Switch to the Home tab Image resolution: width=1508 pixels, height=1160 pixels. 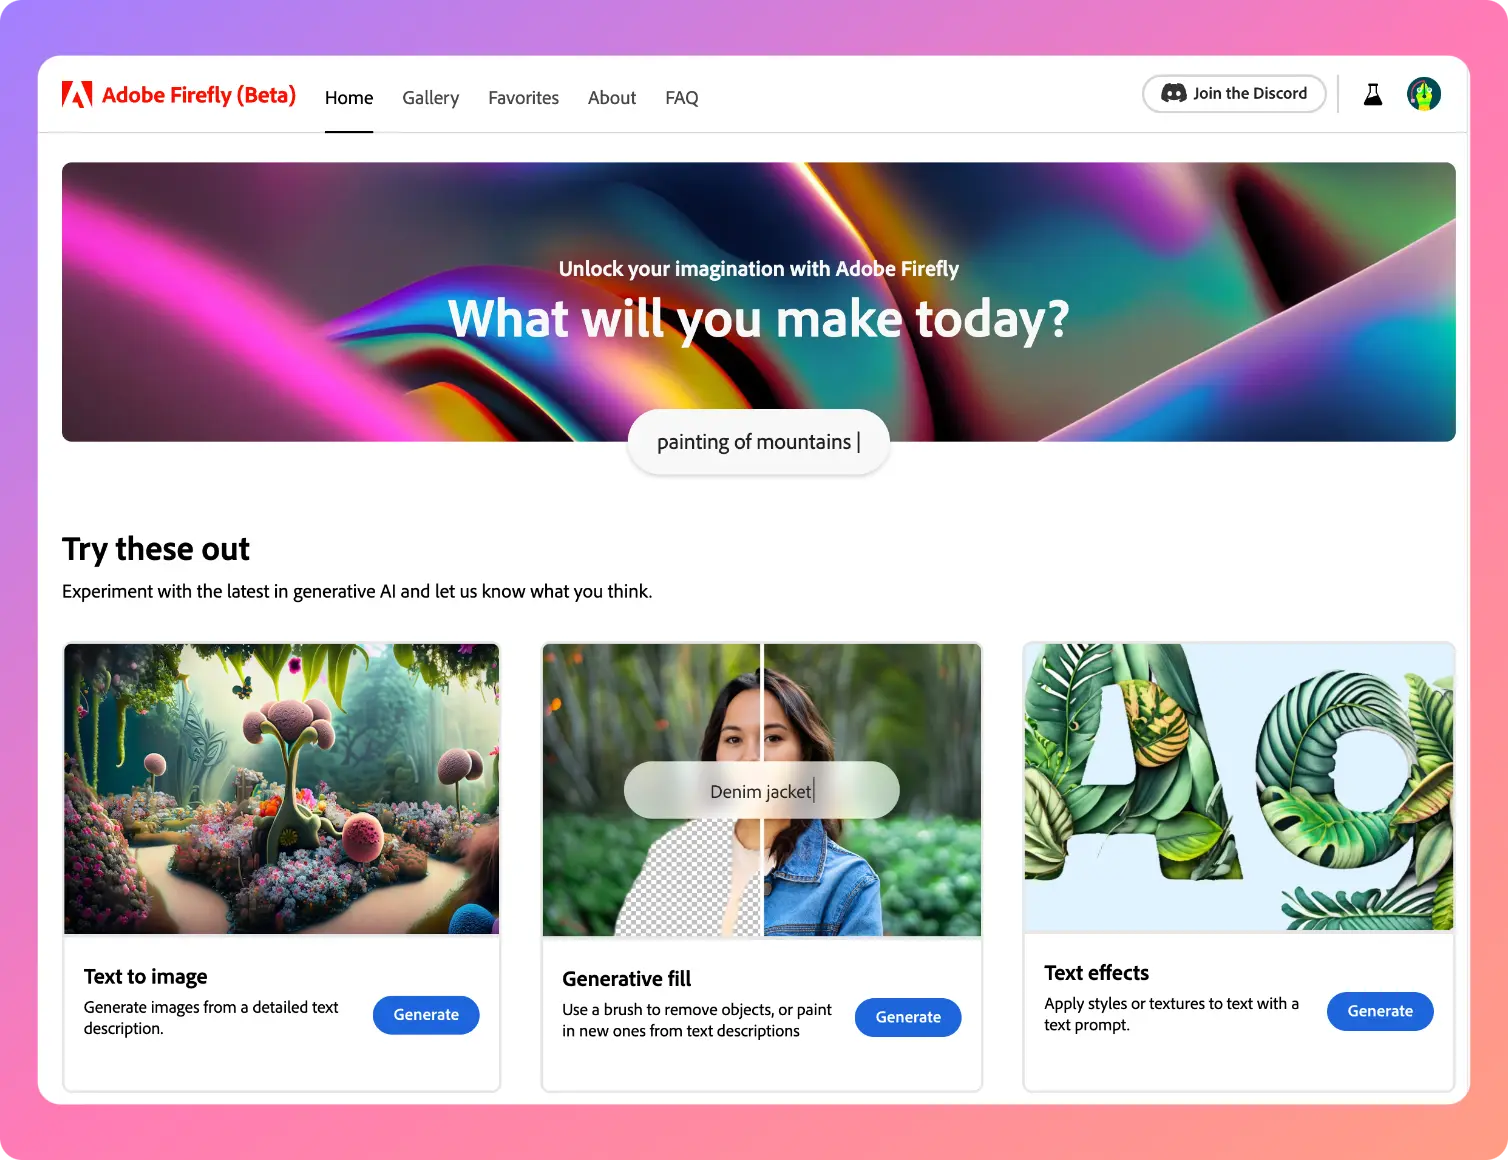pyautogui.click(x=349, y=98)
